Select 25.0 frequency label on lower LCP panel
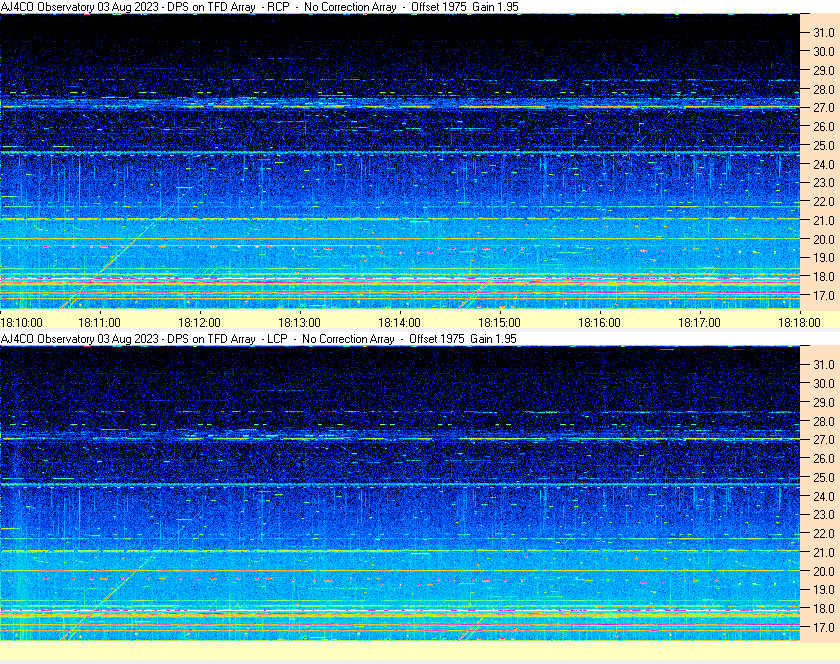Viewport: 840px width, 664px height. 824,477
